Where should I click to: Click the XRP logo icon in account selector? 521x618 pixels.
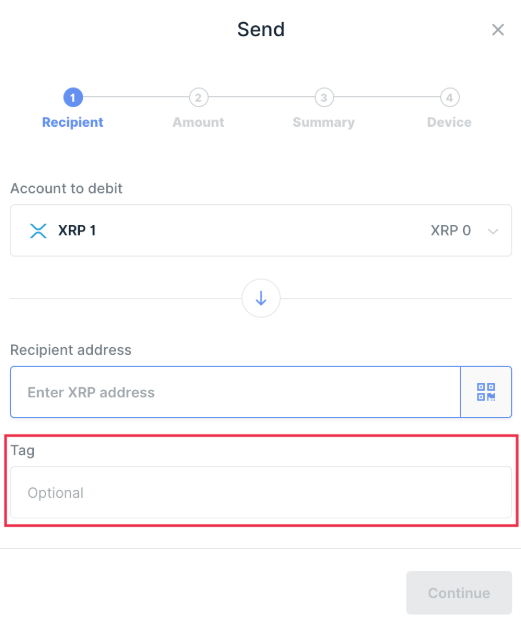[38, 231]
